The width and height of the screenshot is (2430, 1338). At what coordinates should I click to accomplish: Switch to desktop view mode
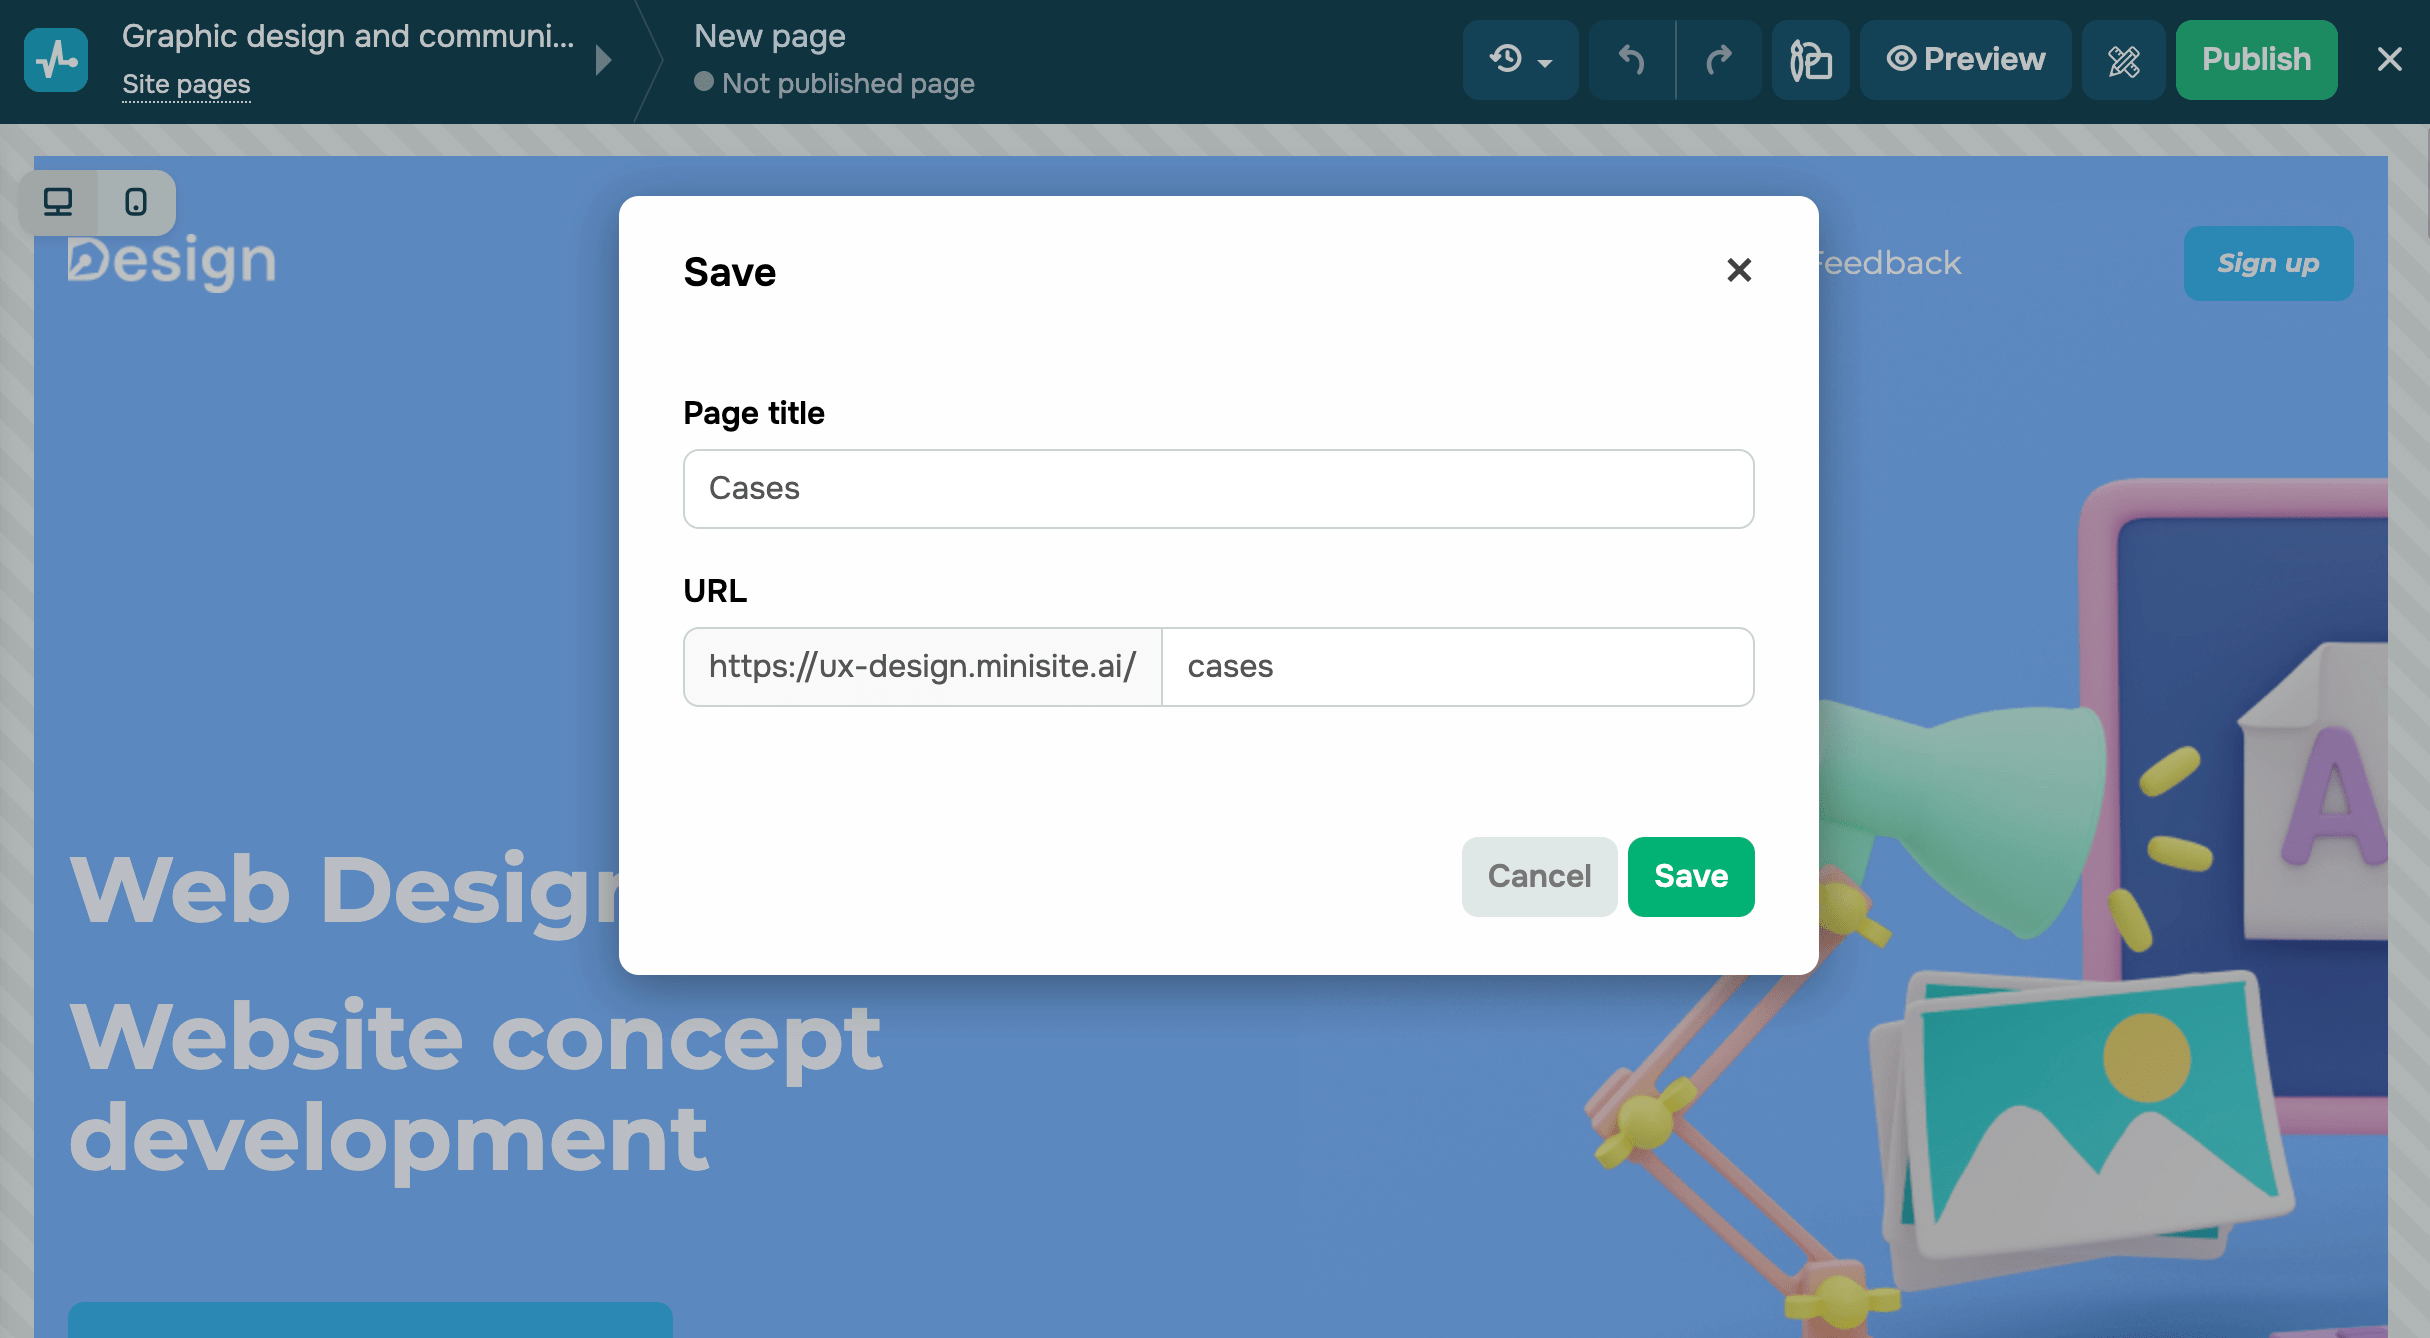point(58,203)
